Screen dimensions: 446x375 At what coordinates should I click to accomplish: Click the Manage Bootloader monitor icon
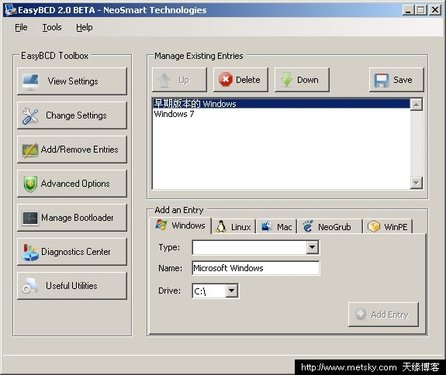[30, 218]
